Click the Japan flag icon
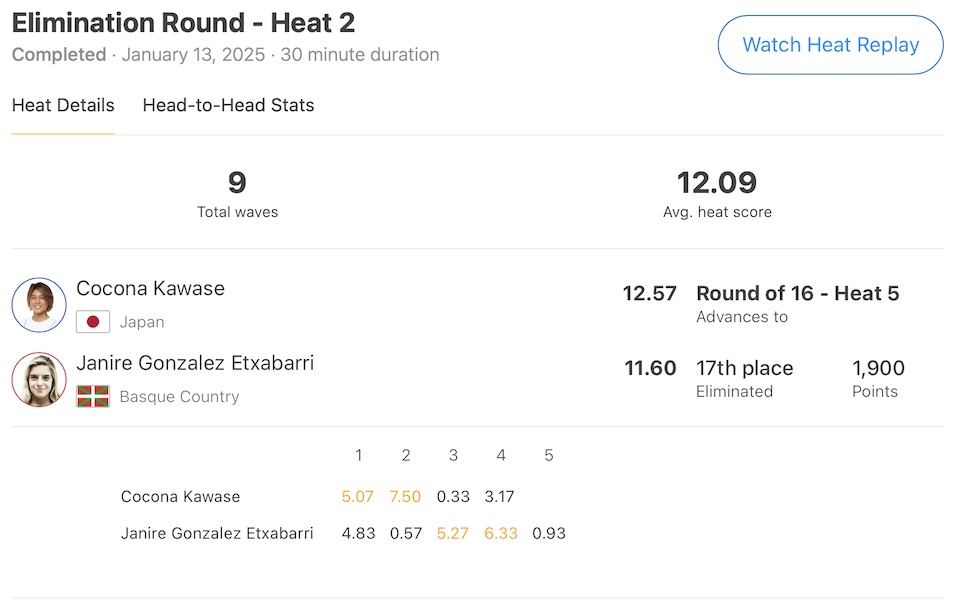Image resolution: width=960 pixels, height=610 pixels. tap(93, 322)
